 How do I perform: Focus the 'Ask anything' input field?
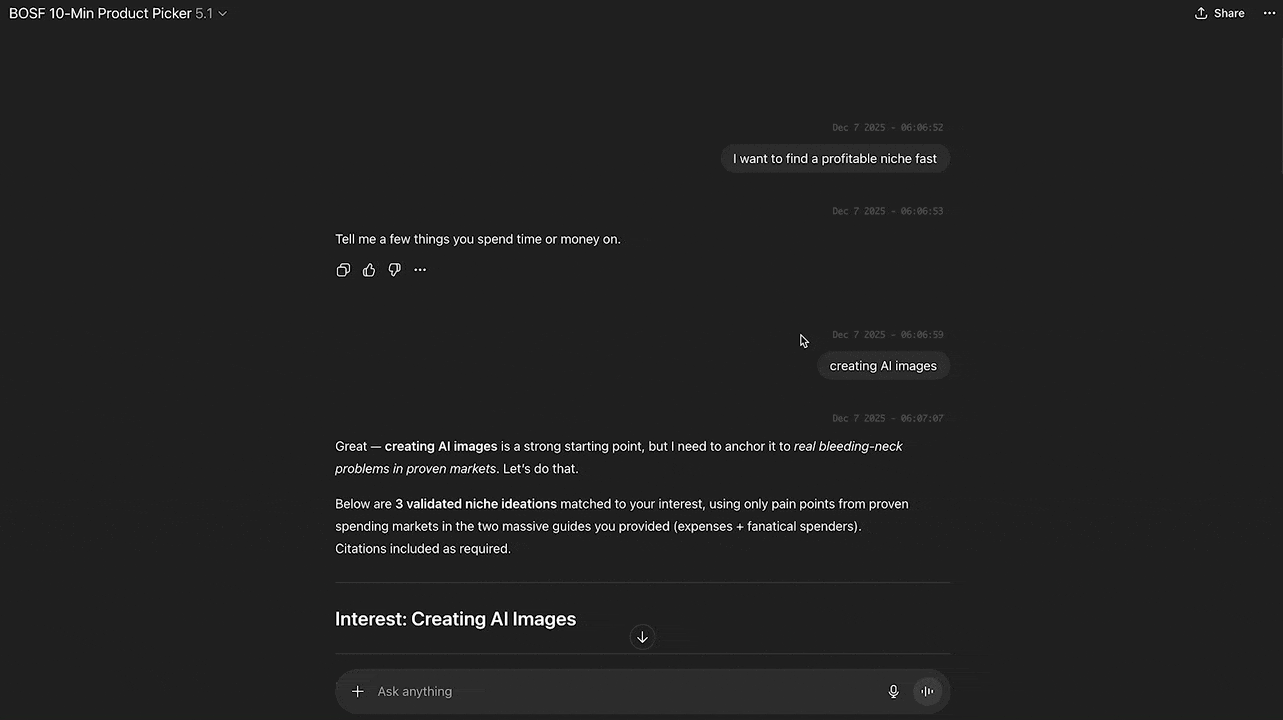[x=620, y=691]
